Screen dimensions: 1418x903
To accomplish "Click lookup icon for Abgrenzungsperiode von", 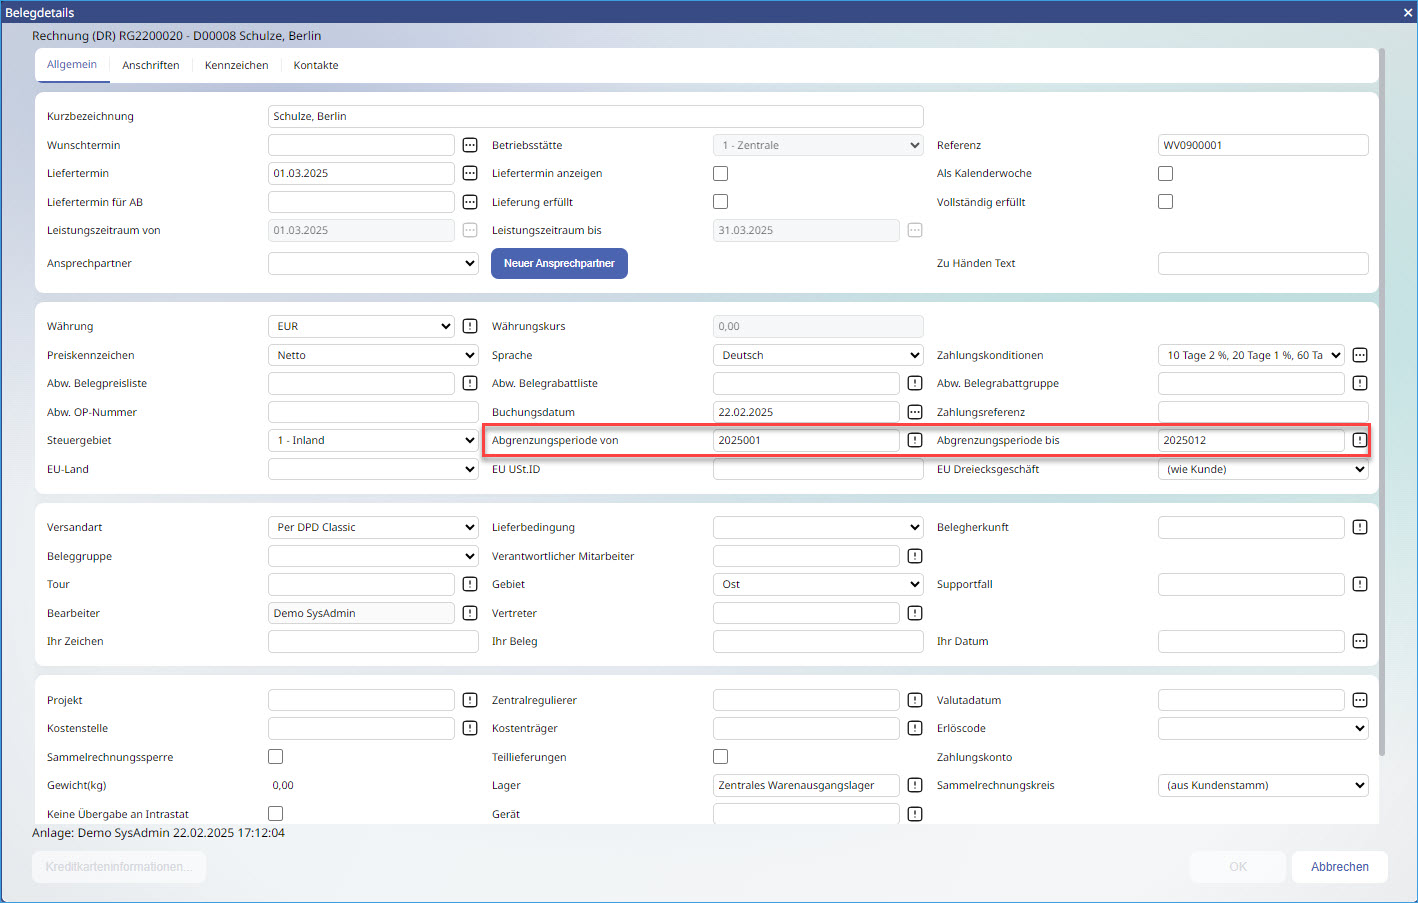I will [915, 440].
